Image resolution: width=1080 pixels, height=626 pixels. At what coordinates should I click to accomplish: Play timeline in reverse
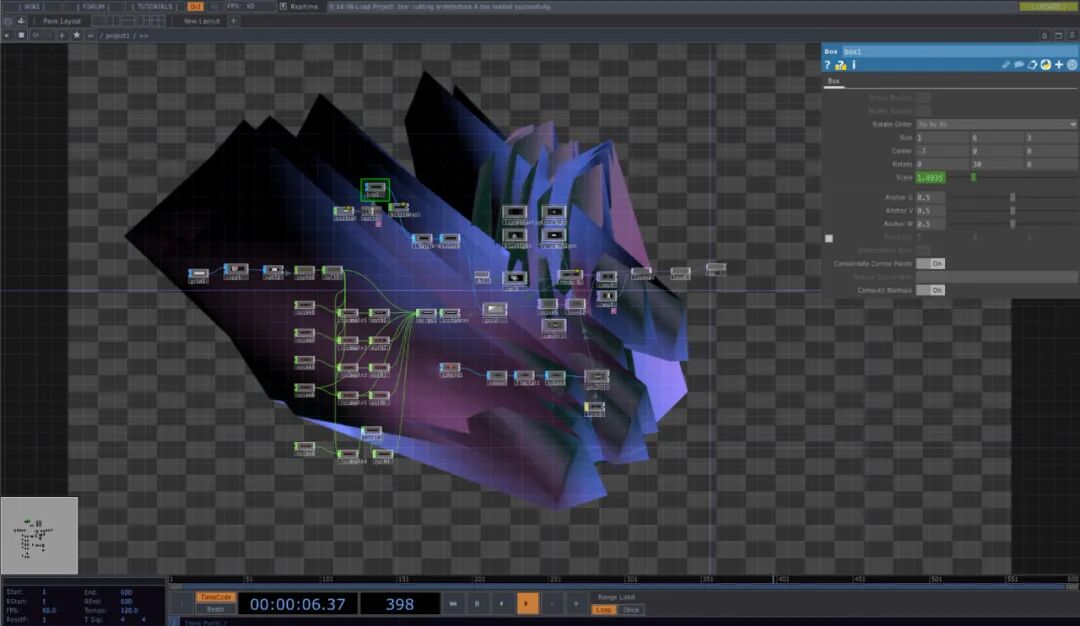pyautogui.click(x=501, y=604)
